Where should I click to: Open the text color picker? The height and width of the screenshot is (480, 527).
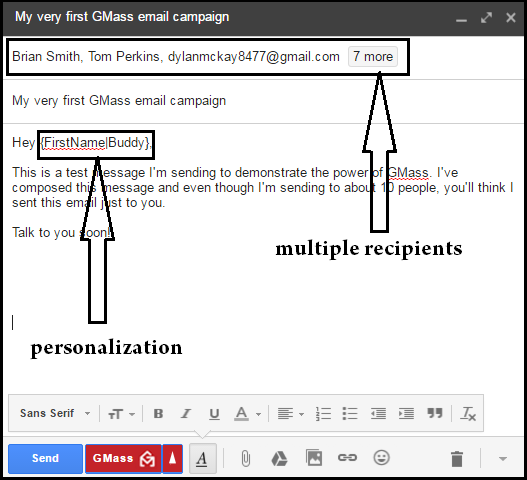247,414
